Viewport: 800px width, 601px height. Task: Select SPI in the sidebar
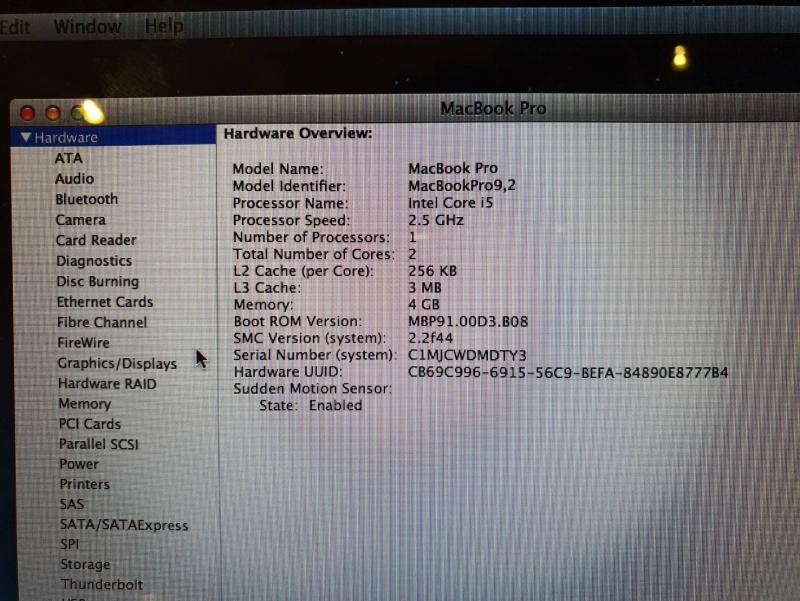pos(70,544)
